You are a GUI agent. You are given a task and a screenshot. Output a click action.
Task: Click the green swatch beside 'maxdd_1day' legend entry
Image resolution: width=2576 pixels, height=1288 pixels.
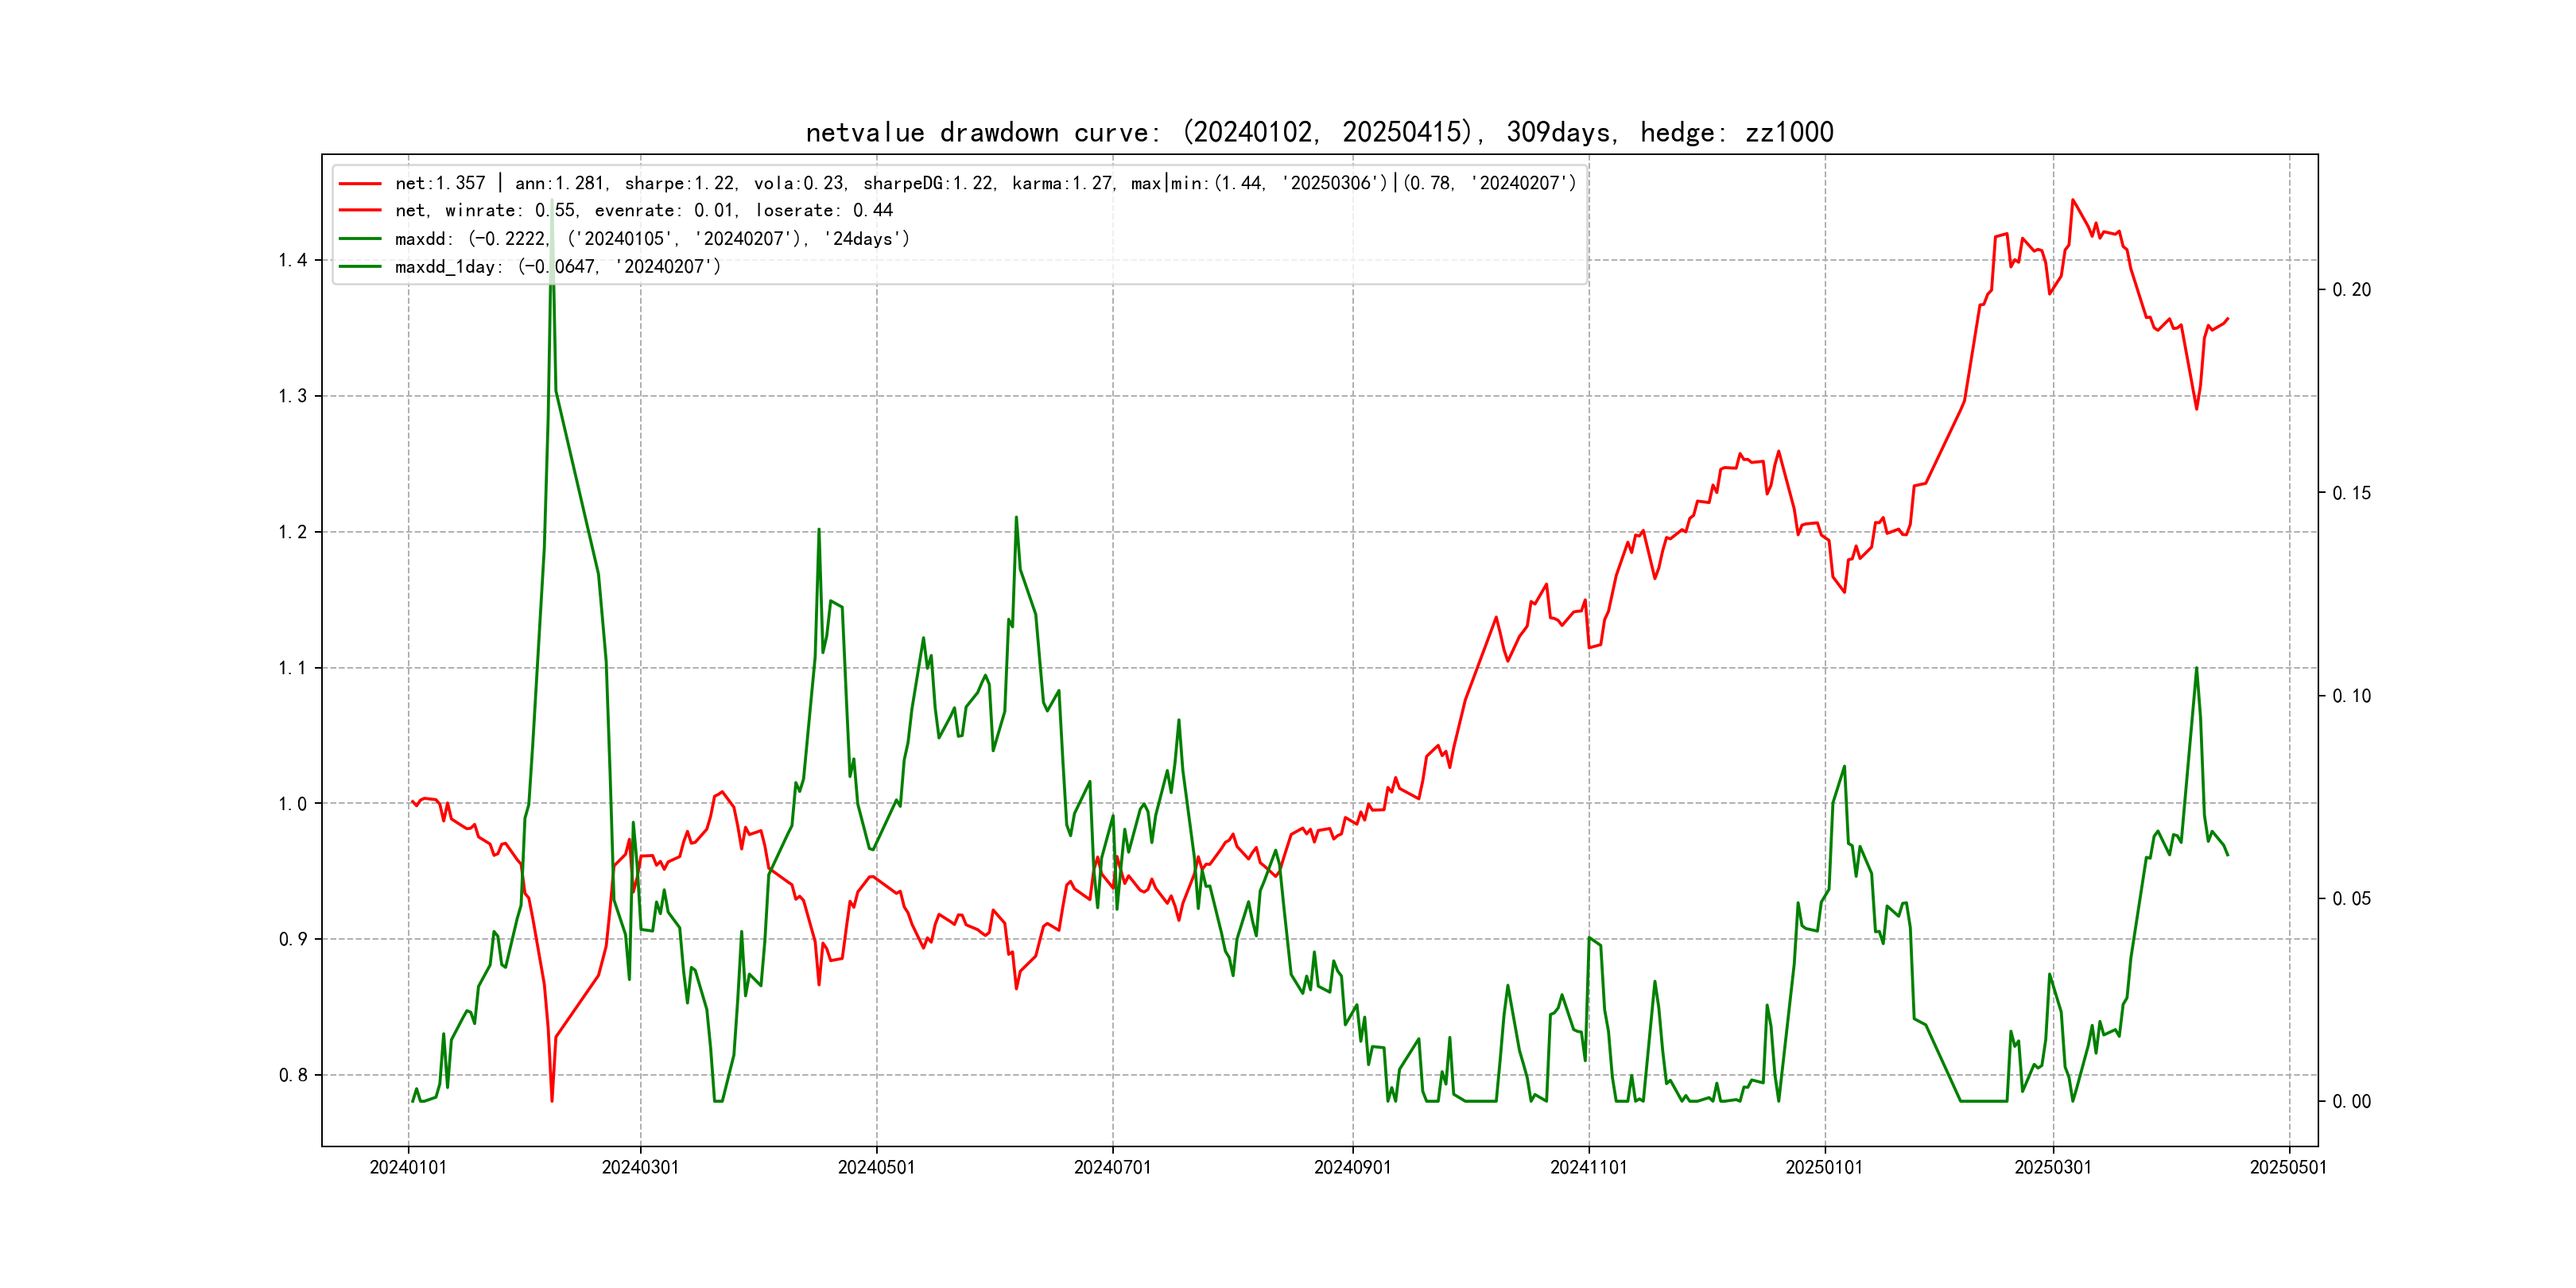[360, 267]
